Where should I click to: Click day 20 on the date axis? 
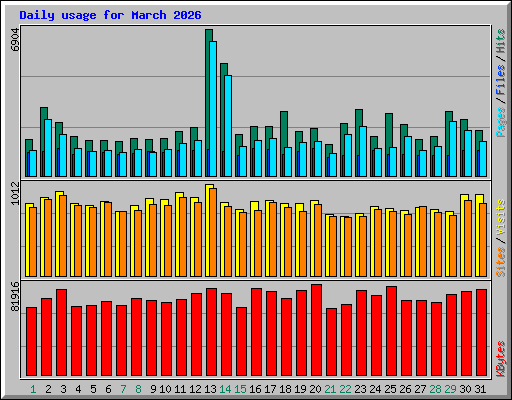[315, 389]
